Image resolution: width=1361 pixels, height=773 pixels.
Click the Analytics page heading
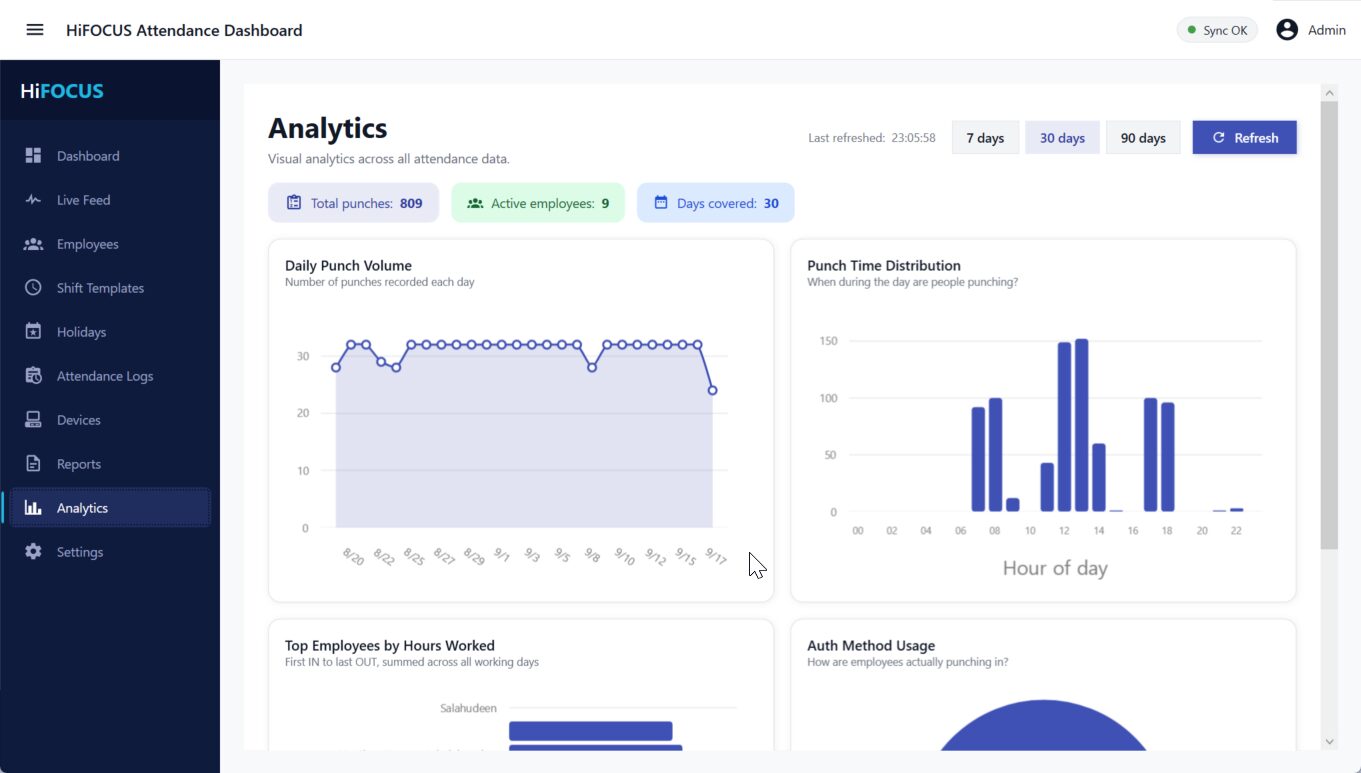tap(328, 128)
